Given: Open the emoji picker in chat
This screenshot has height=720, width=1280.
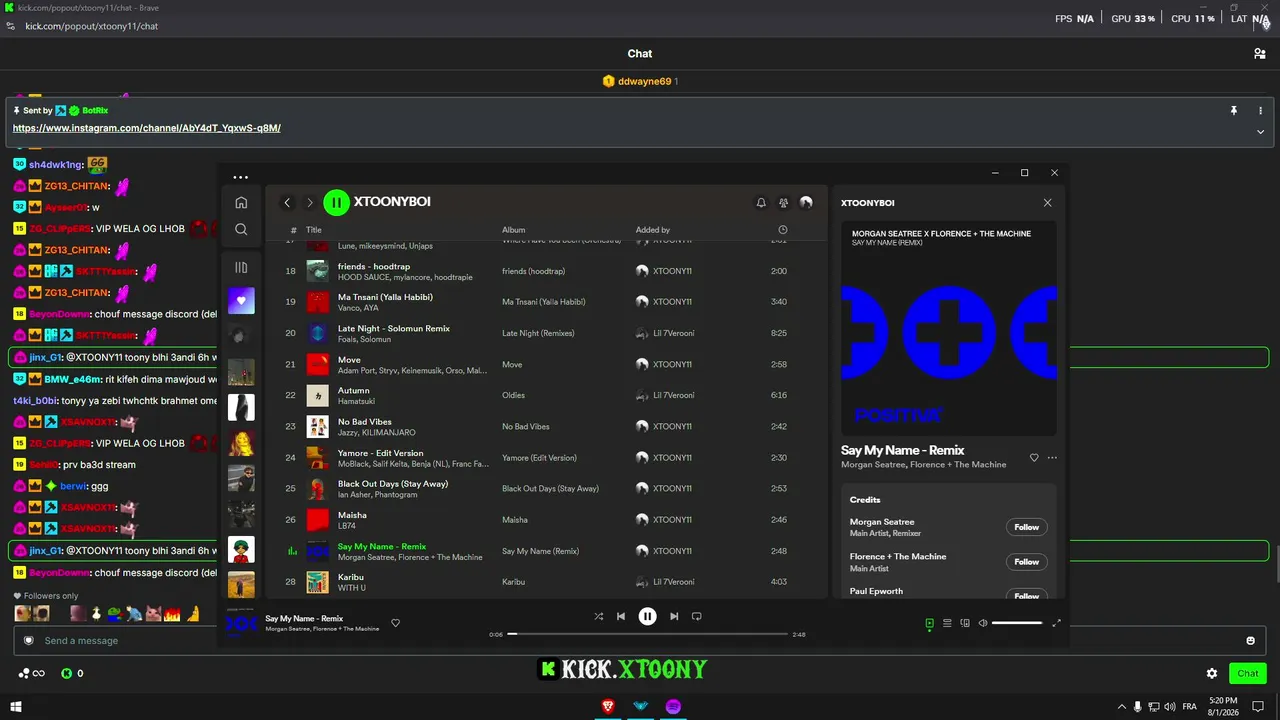Looking at the screenshot, I should point(1250,640).
